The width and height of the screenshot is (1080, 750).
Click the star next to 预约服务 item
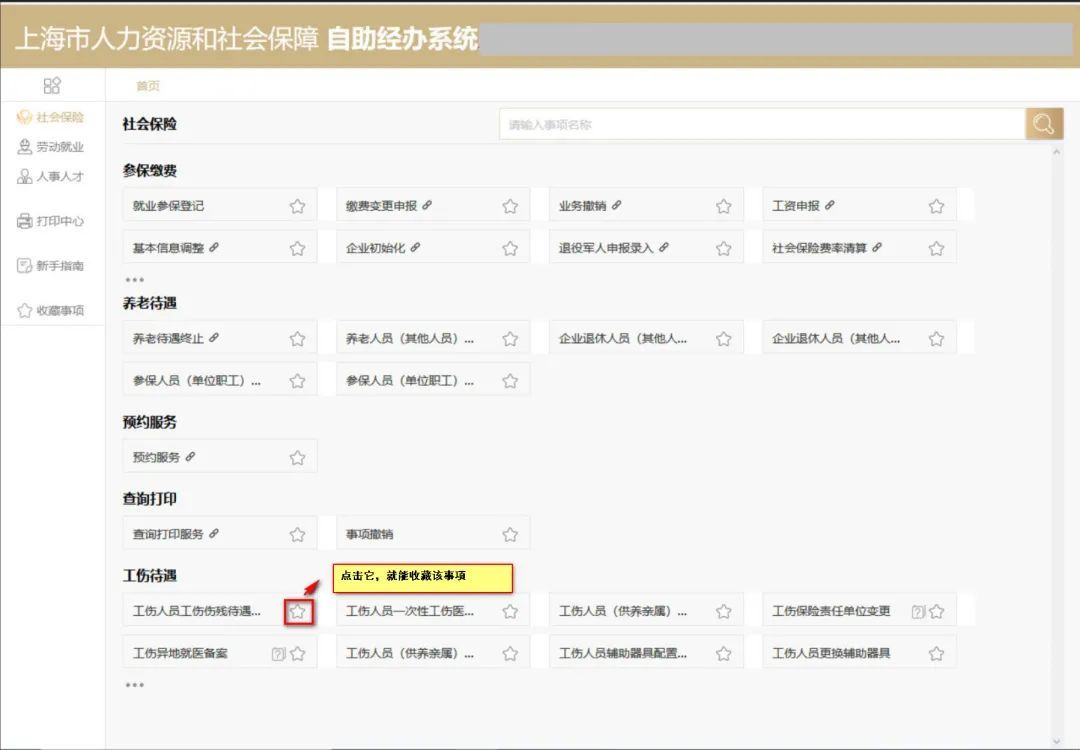[298, 457]
